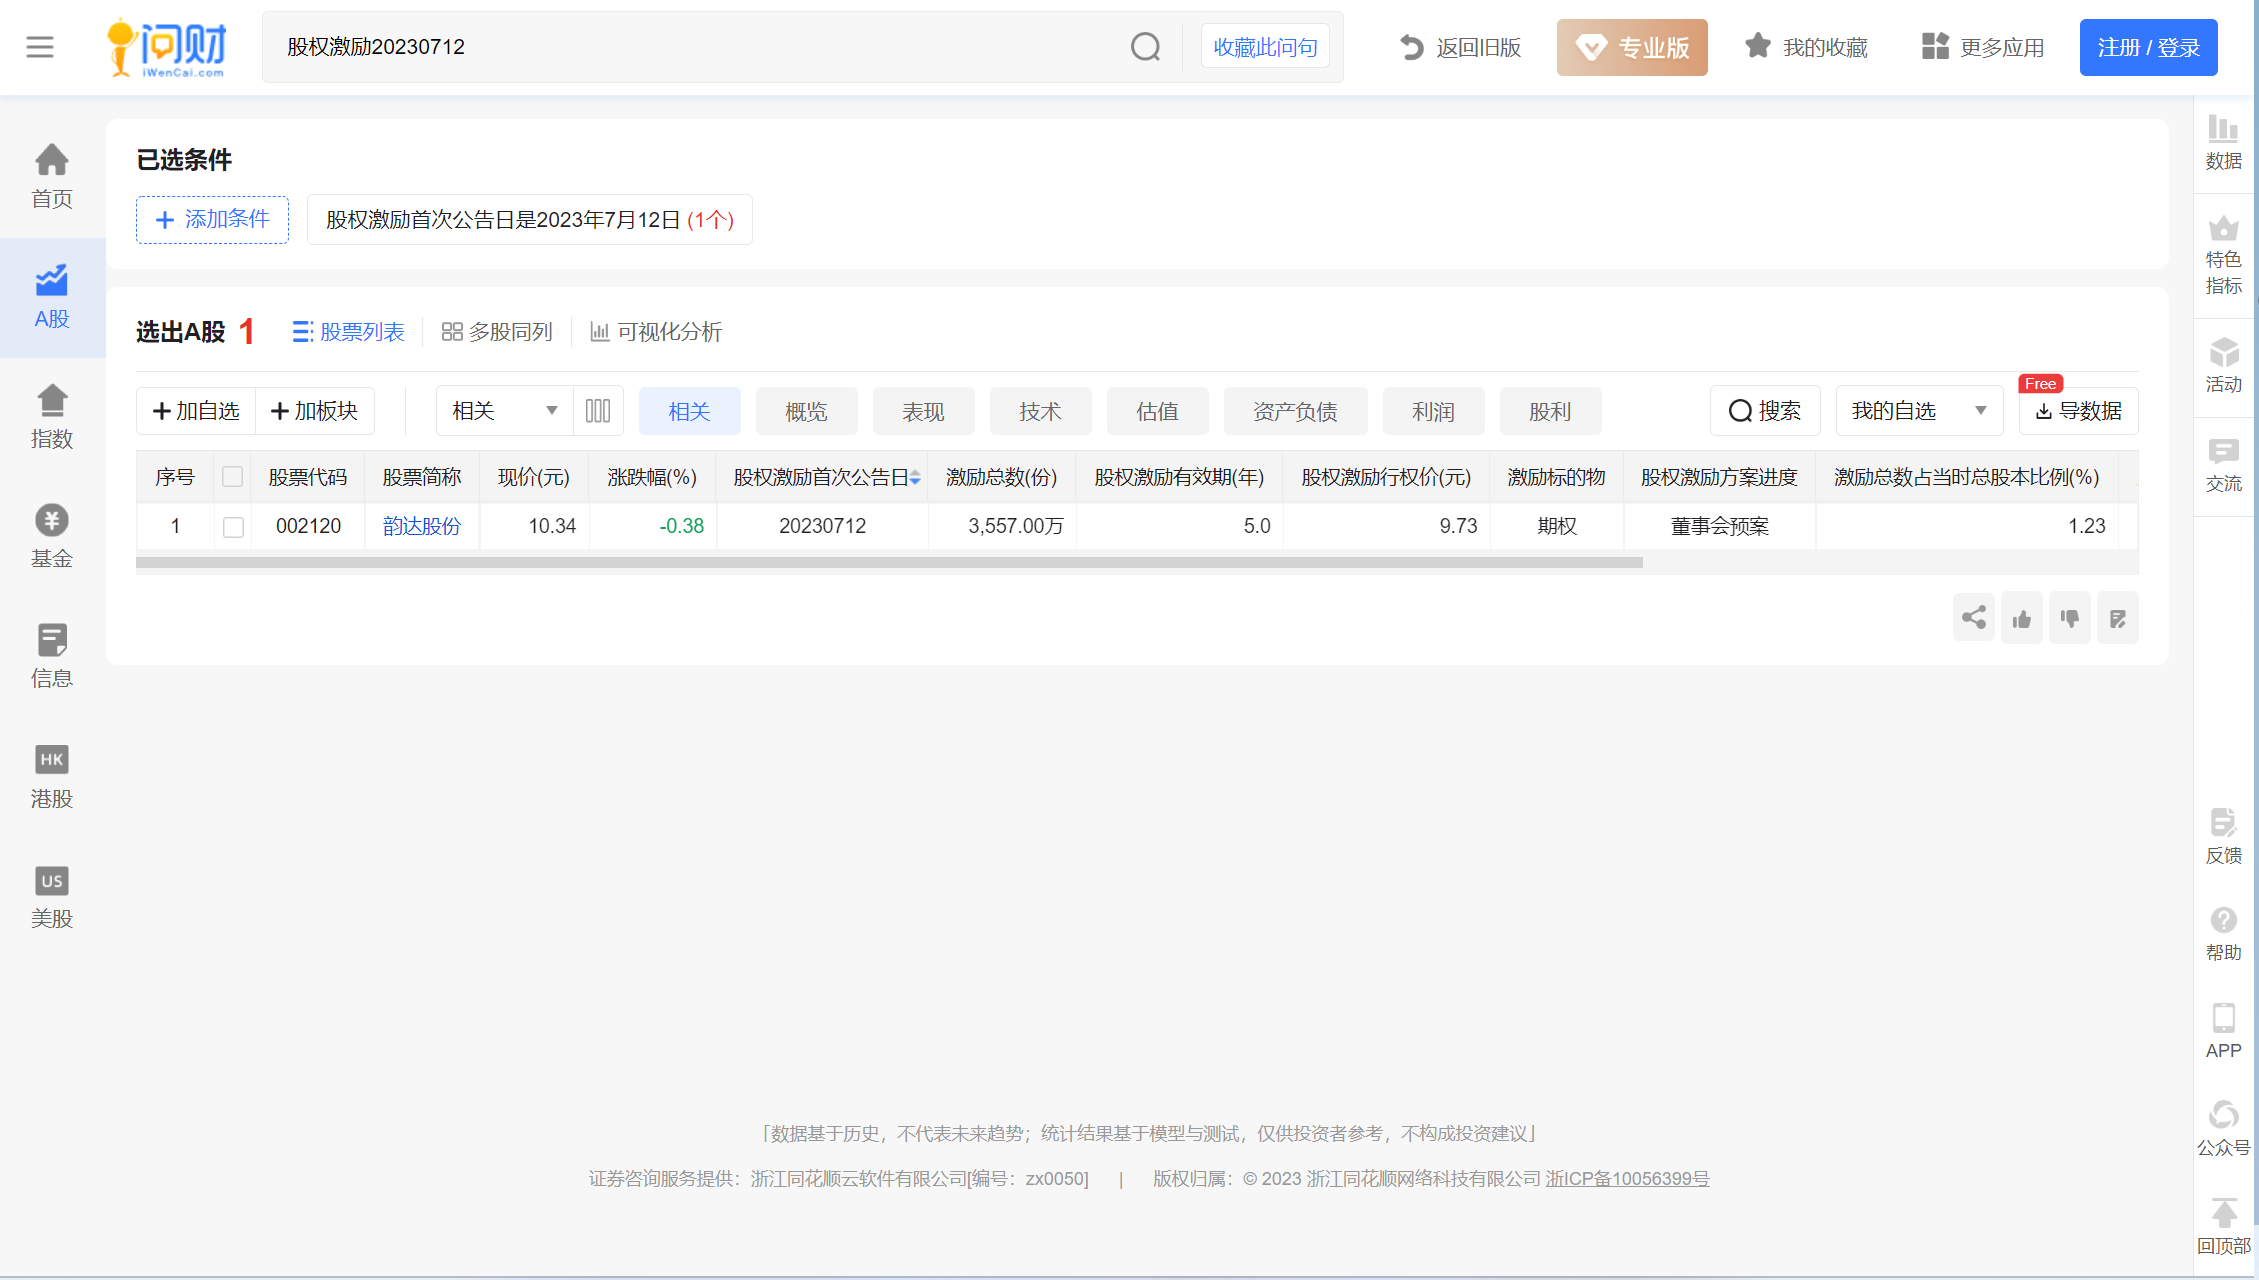Screen dimensions: 2259x1280
Task: Open the 韵达股份 stock link
Action: point(422,526)
